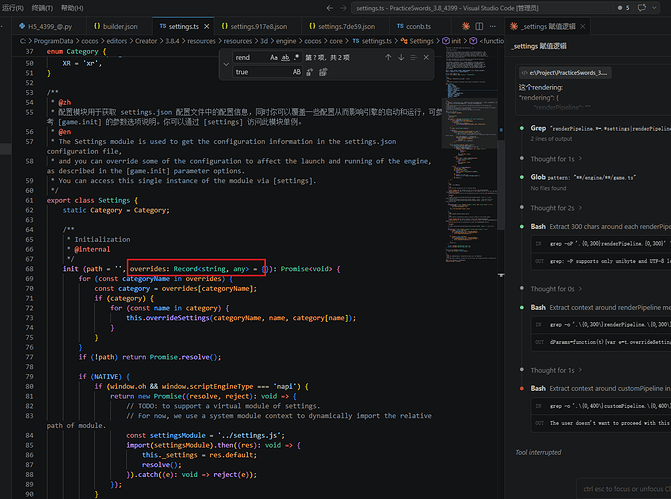Image resolution: width=671 pixels, height=499 pixels.
Task: Open the chat icon in the title bar
Action: (x=641, y=8)
